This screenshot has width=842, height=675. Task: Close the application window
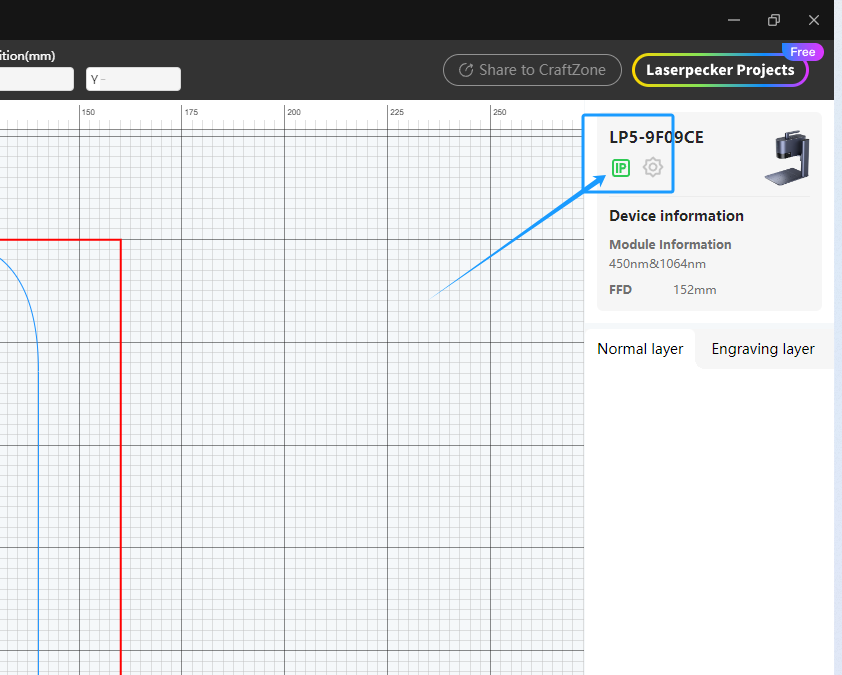(814, 20)
